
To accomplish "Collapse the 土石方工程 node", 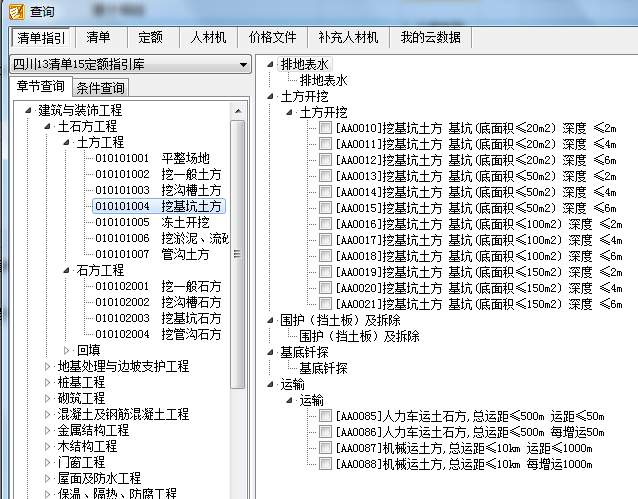I will [47, 127].
